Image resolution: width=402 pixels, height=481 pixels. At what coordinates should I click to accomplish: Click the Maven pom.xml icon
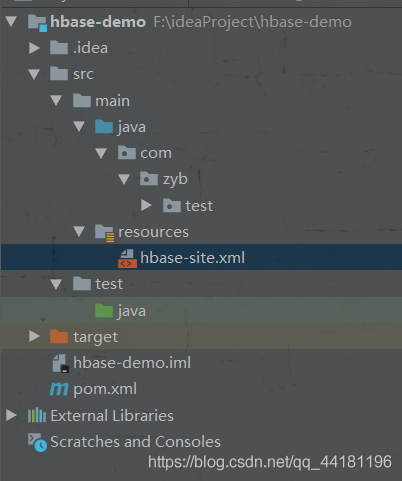click(x=59, y=389)
